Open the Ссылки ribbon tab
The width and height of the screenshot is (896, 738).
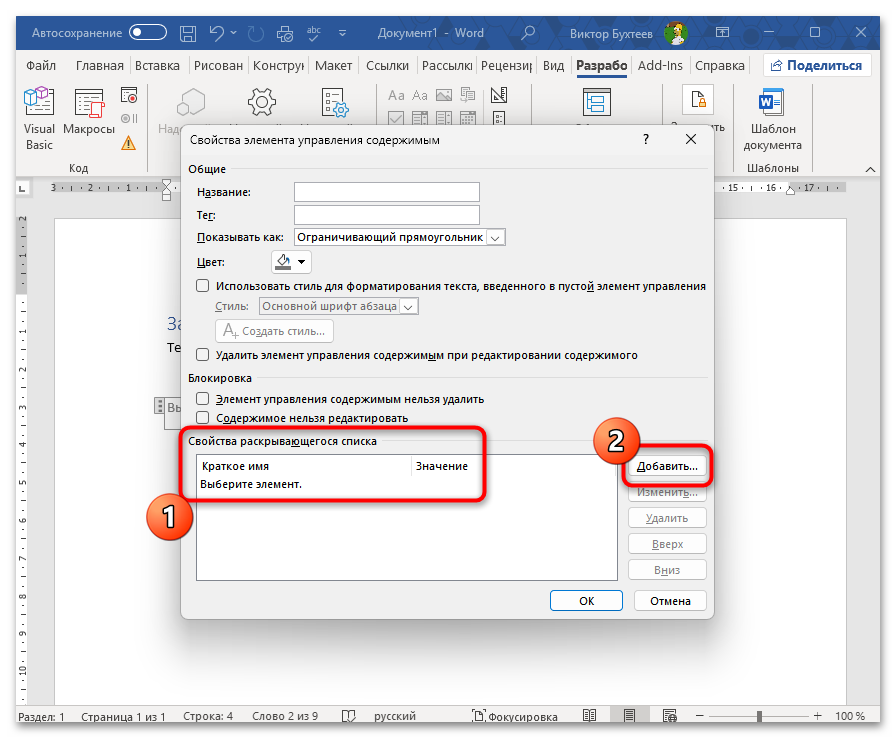pos(387,66)
